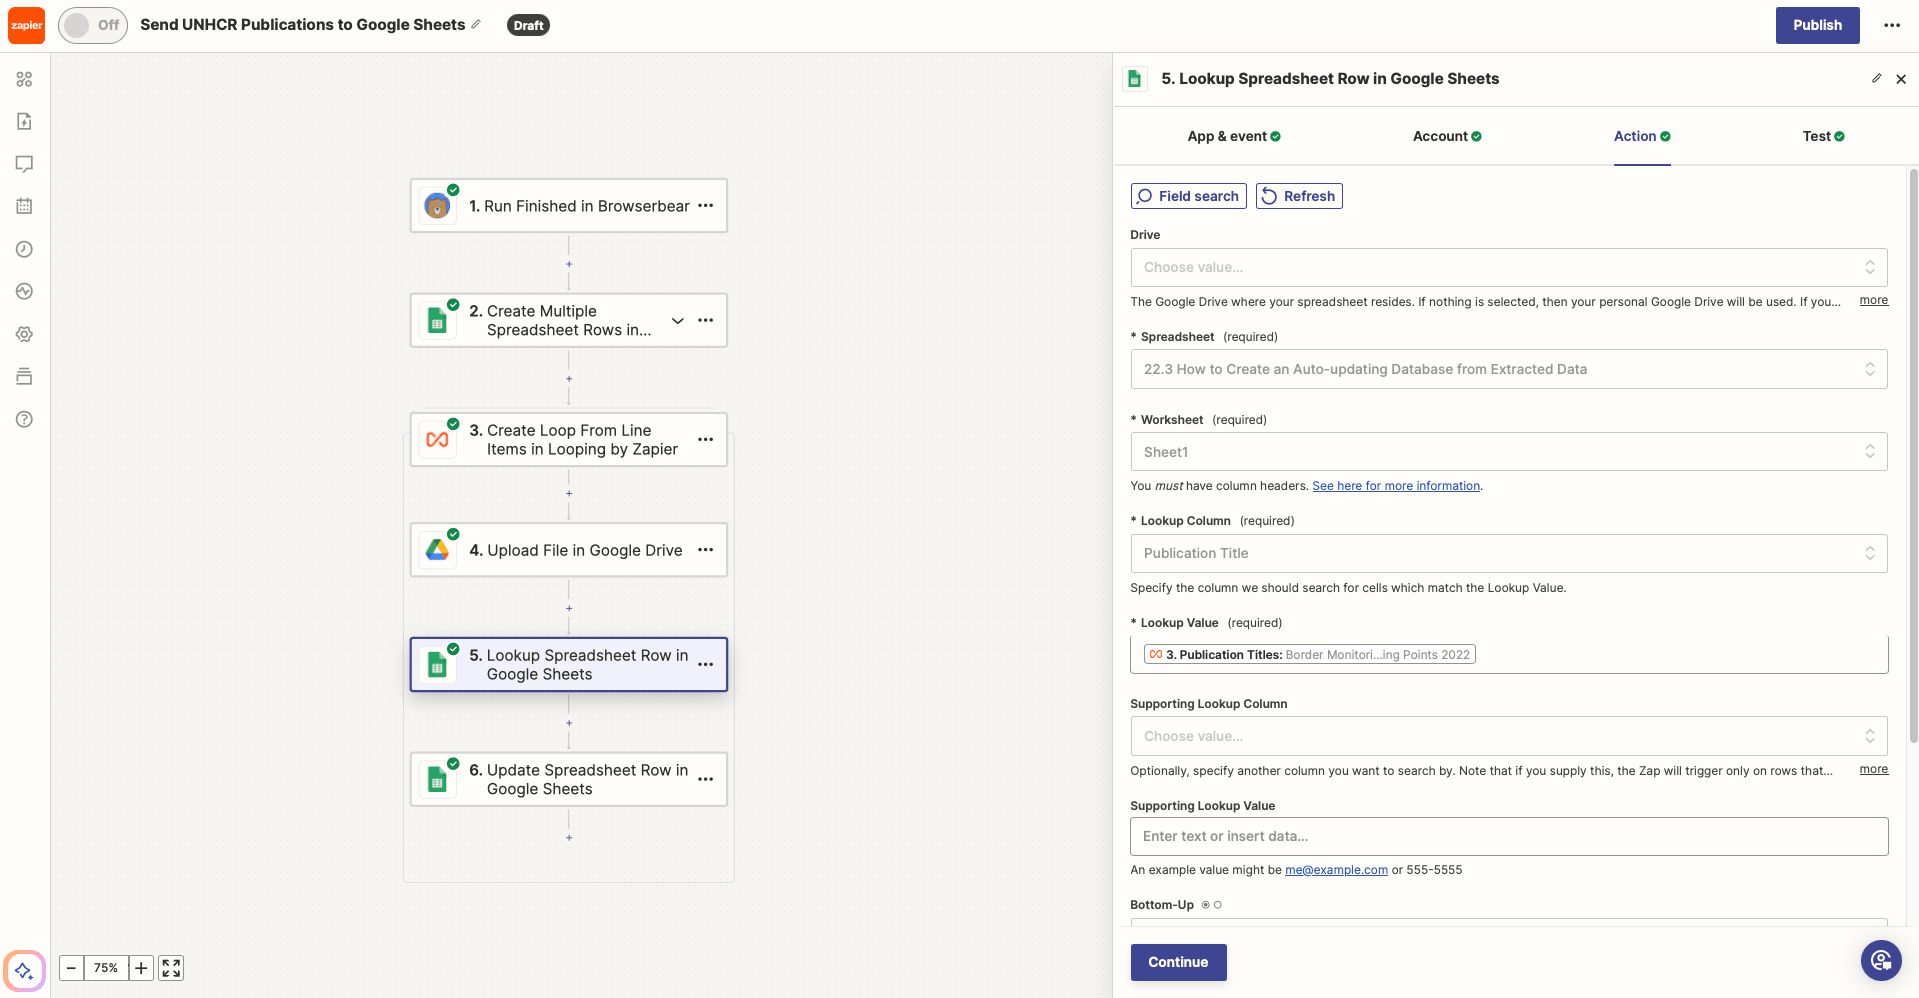The image size is (1919, 998).
Task: Open step 5 Lookup Row three-dot menu
Action: (x=706, y=665)
